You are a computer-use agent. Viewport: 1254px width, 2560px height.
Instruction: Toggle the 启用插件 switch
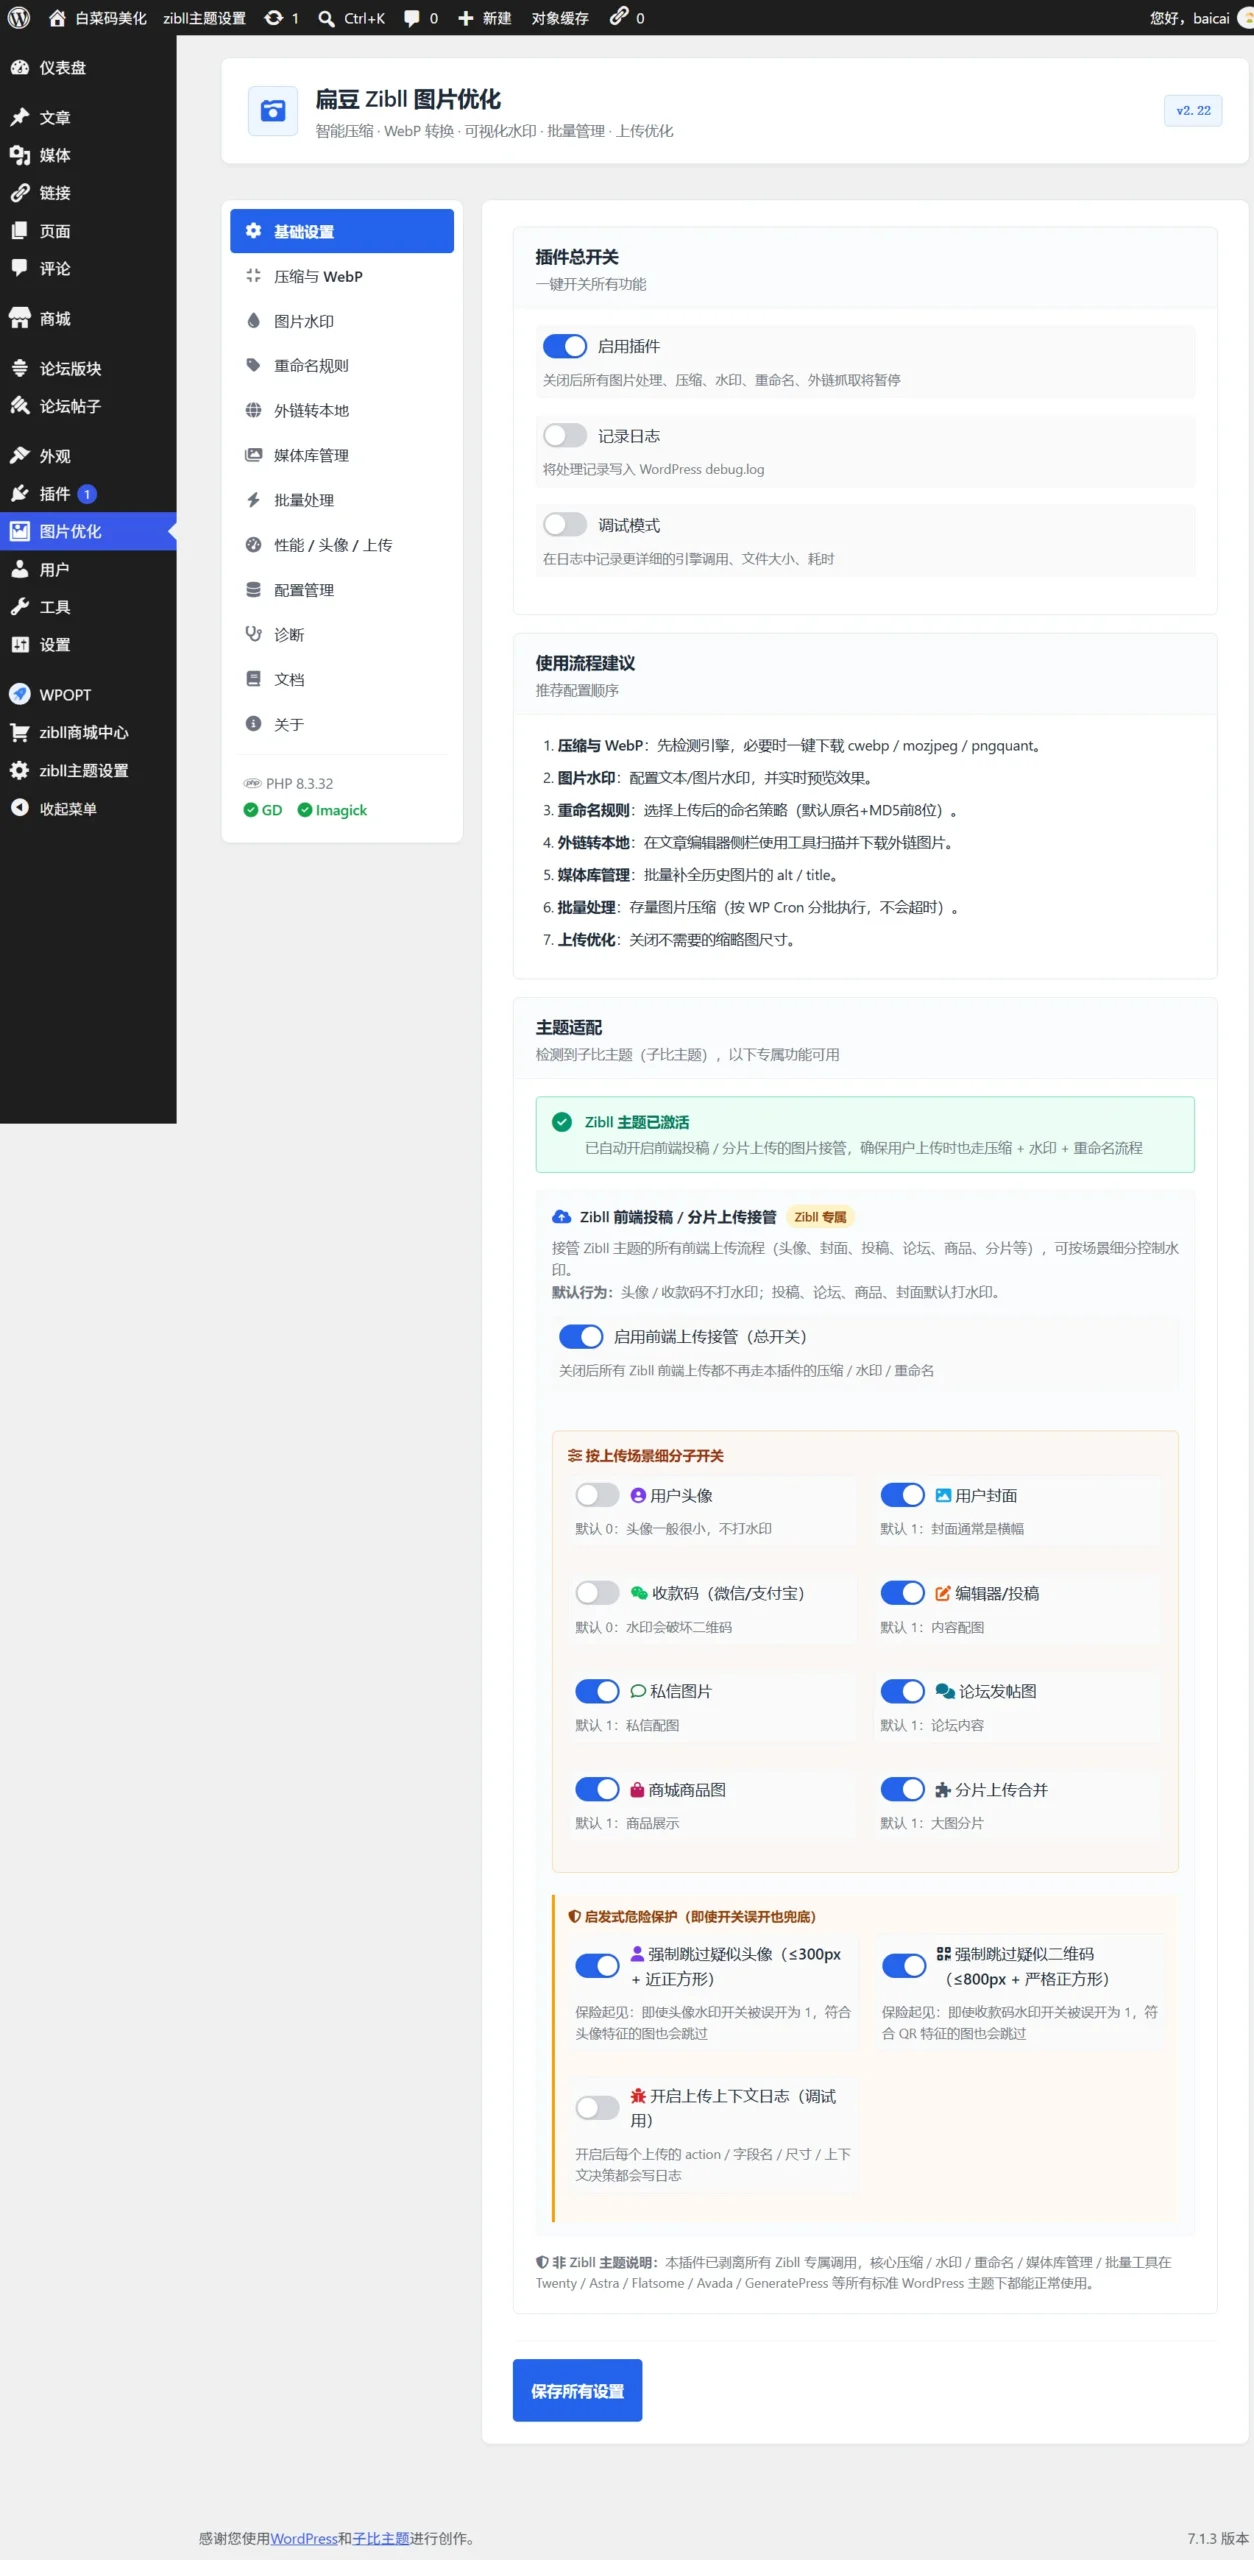[565, 346]
